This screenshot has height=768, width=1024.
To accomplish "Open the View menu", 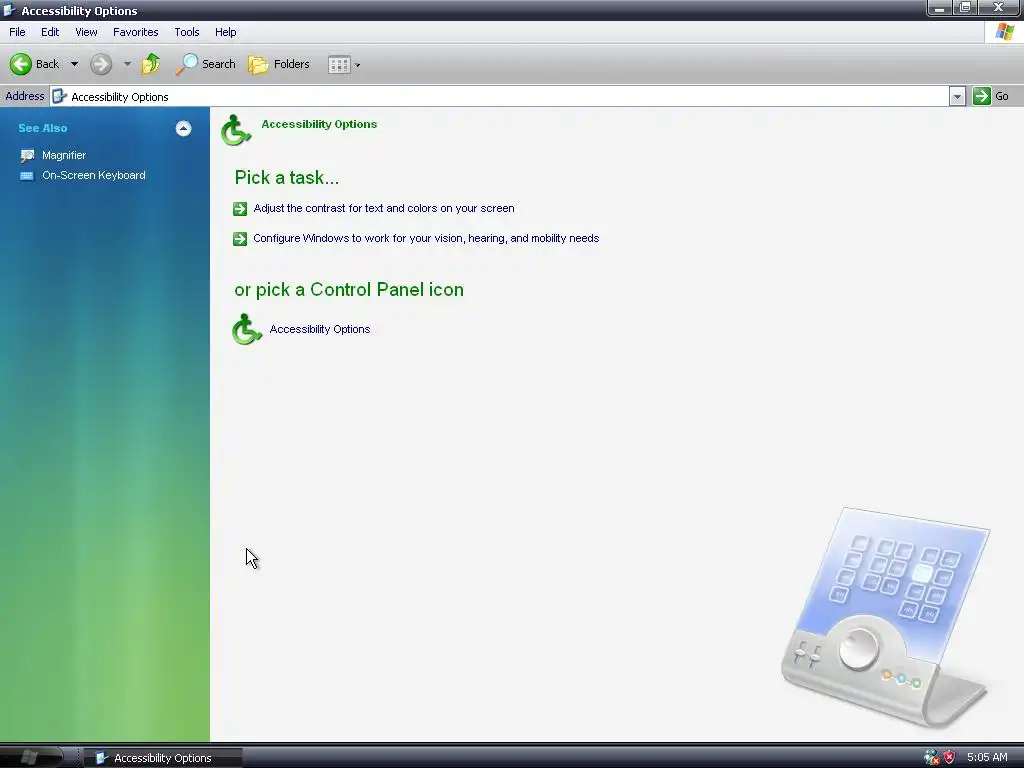I will point(86,32).
